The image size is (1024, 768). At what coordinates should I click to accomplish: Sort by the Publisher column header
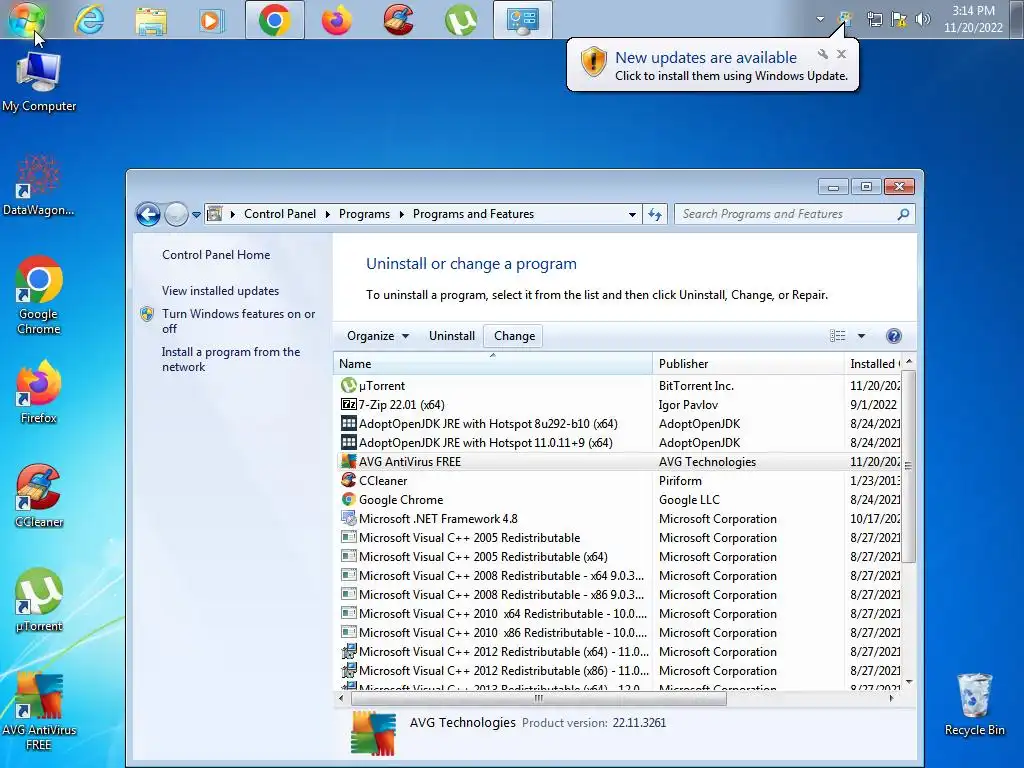[x=748, y=364]
